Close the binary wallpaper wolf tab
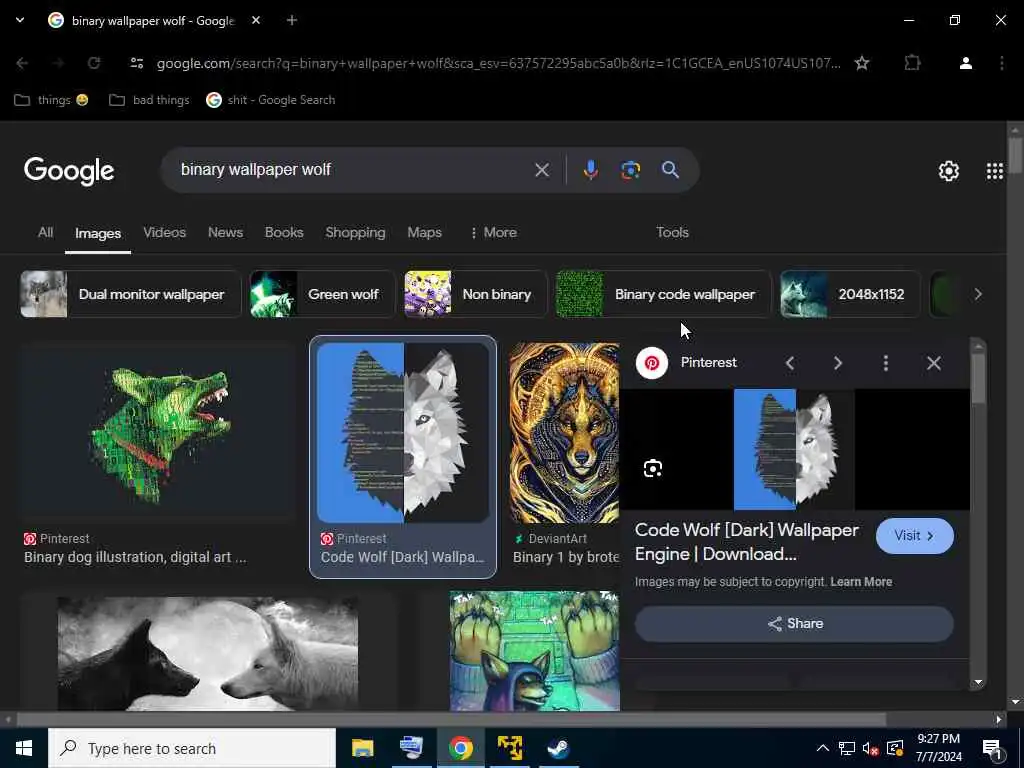 pyautogui.click(x=256, y=20)
